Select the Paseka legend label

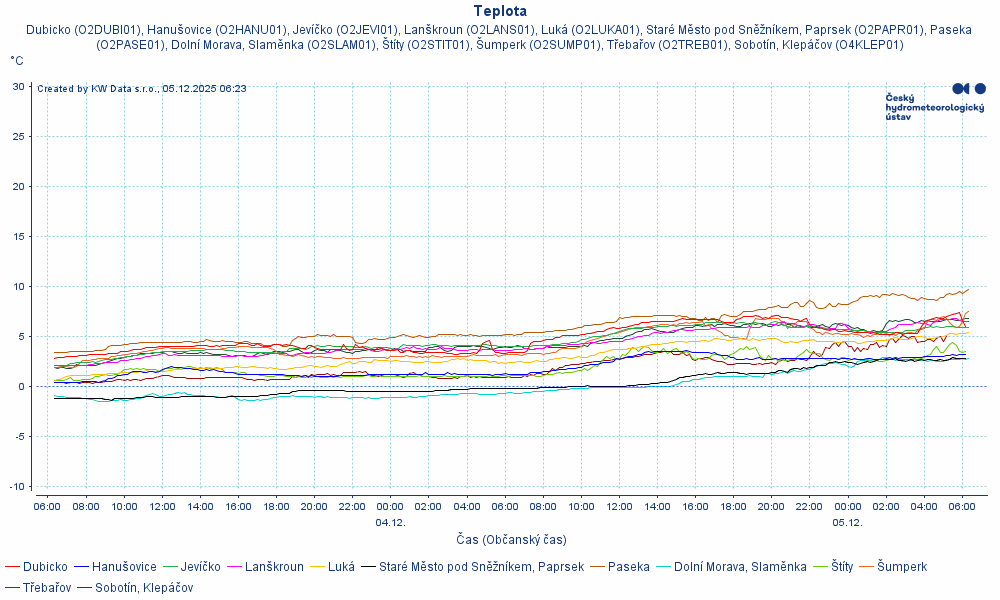click(x=628, y=567)
